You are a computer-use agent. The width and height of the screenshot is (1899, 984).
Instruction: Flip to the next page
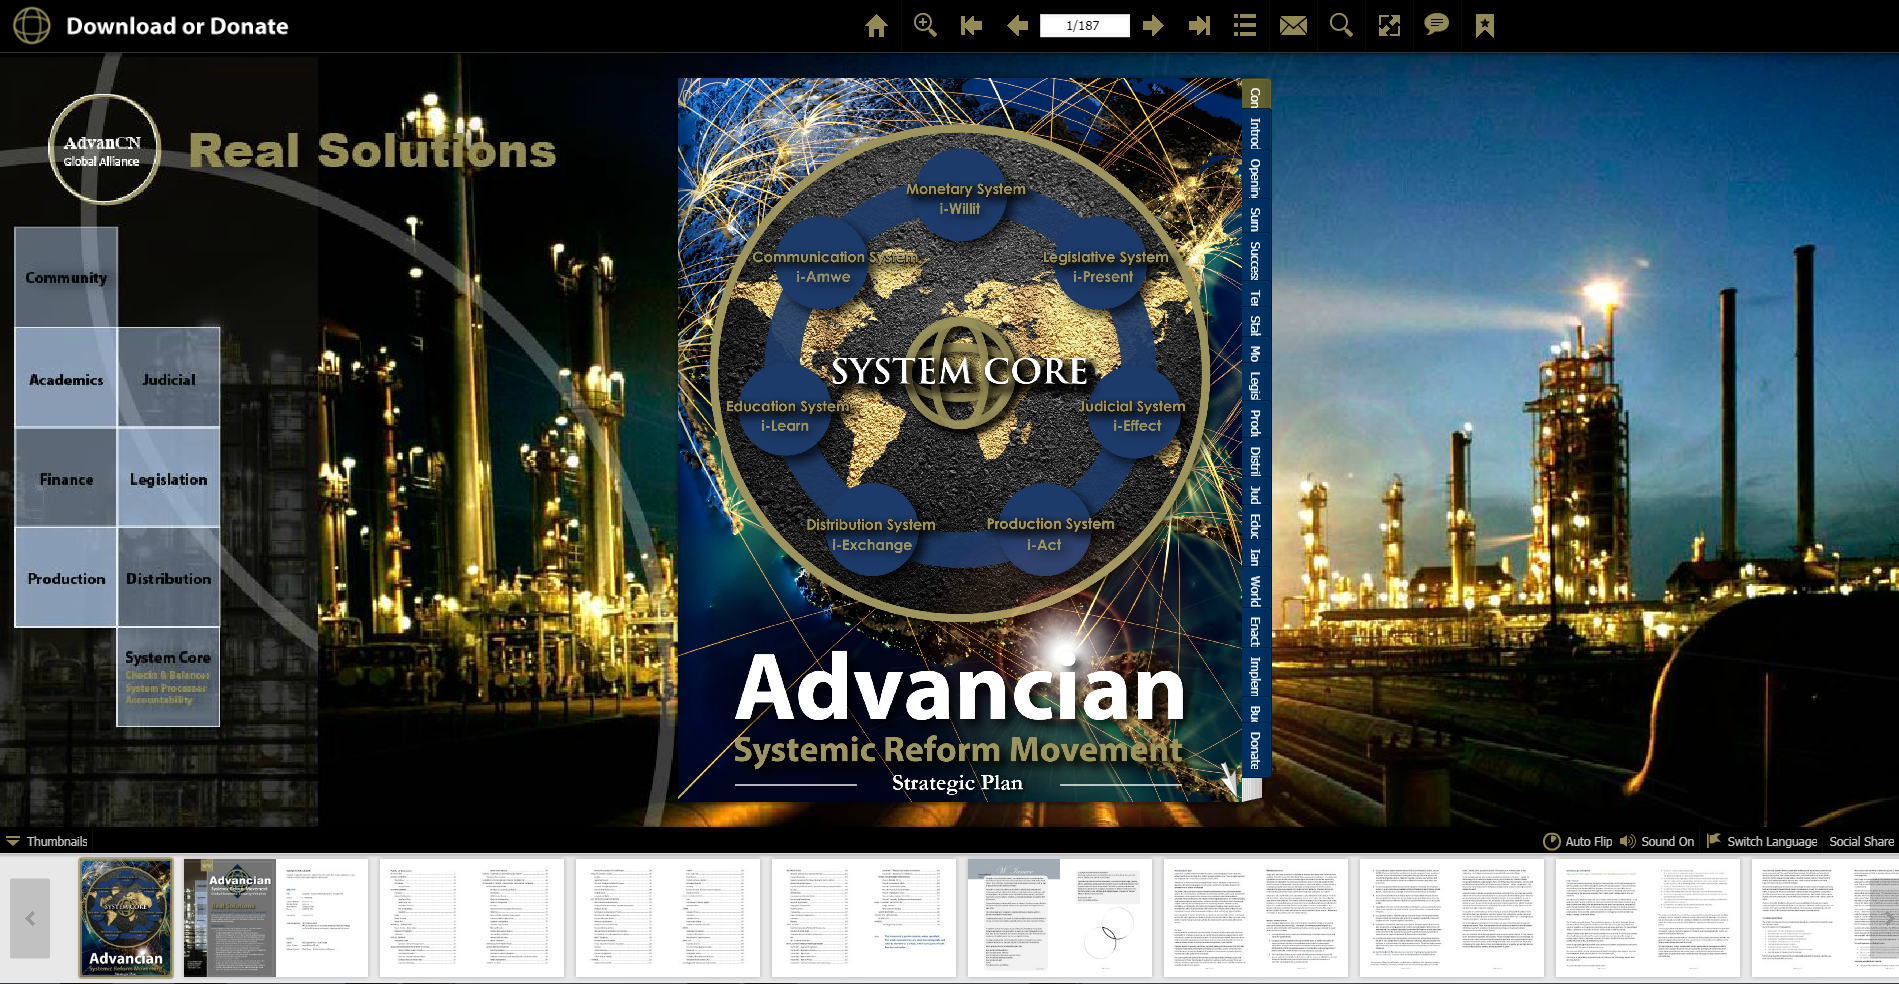click(x=1153, y=26)
